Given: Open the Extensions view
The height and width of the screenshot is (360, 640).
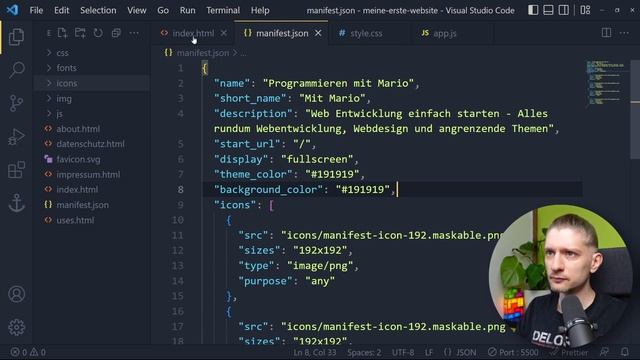Looking at the screenshot, I should coord(16,170).
